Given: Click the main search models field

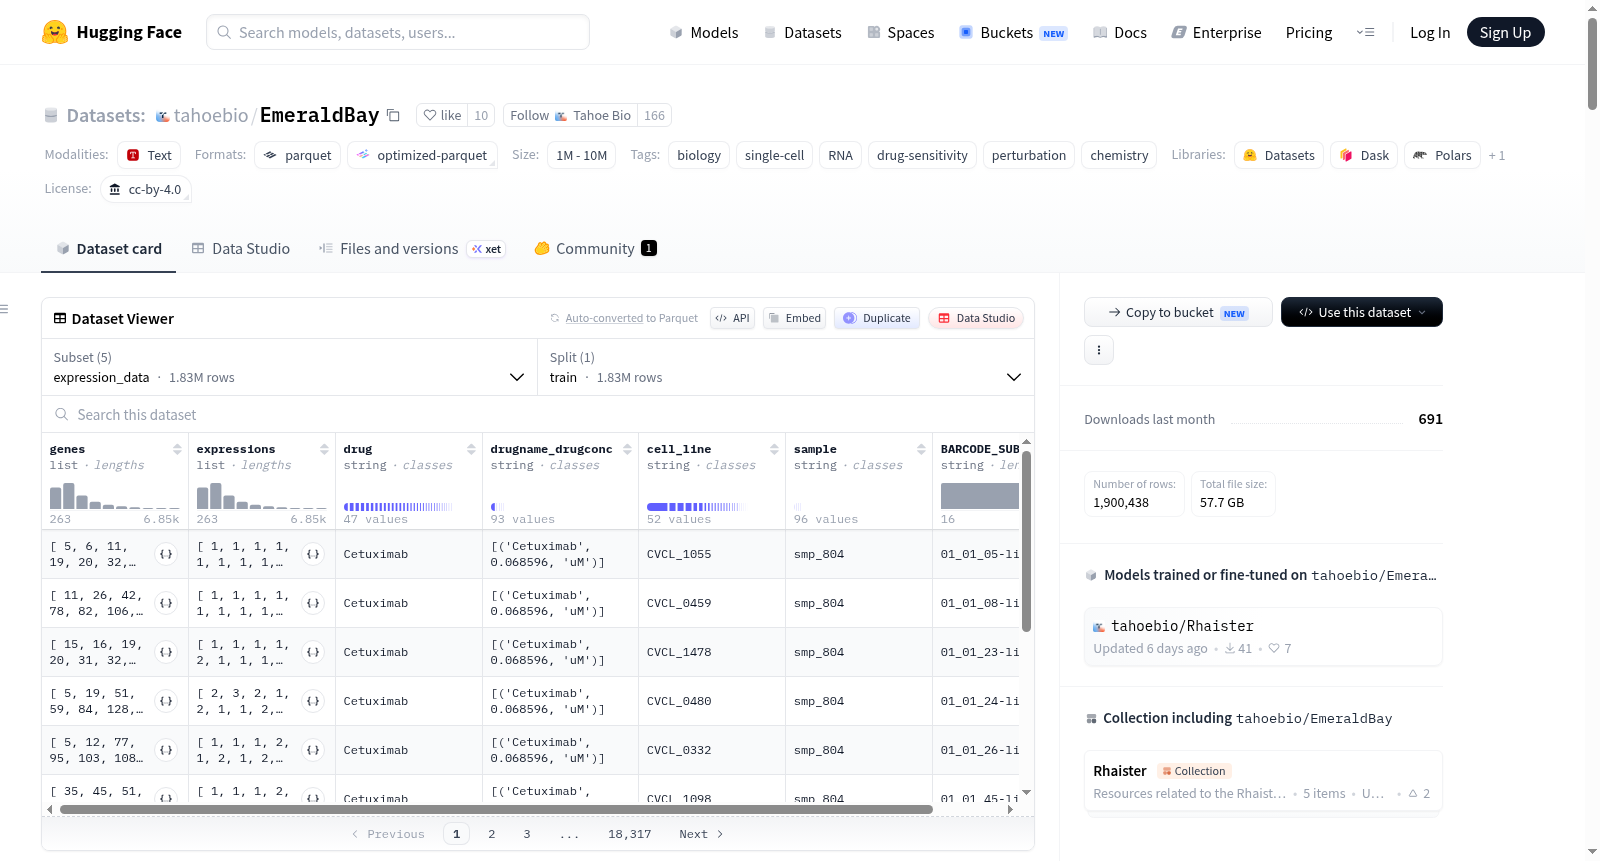Looking at the screenshot, I should point(398,32).
